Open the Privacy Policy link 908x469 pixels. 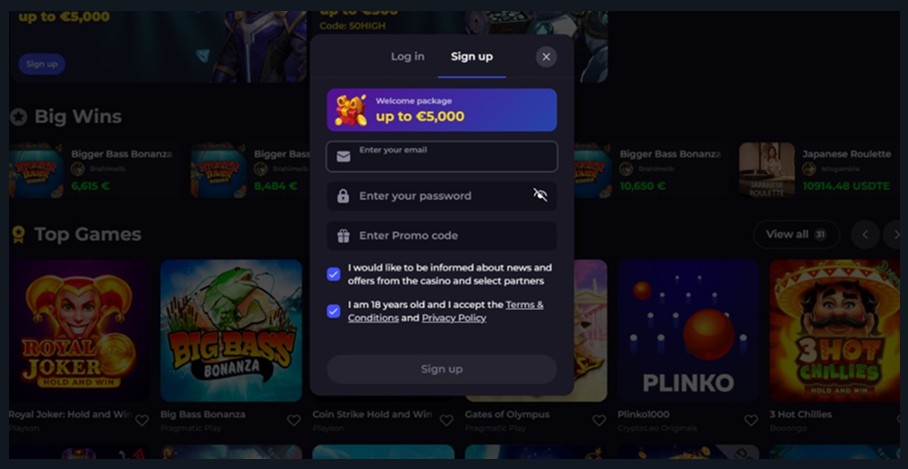click(x=454, y=318)
